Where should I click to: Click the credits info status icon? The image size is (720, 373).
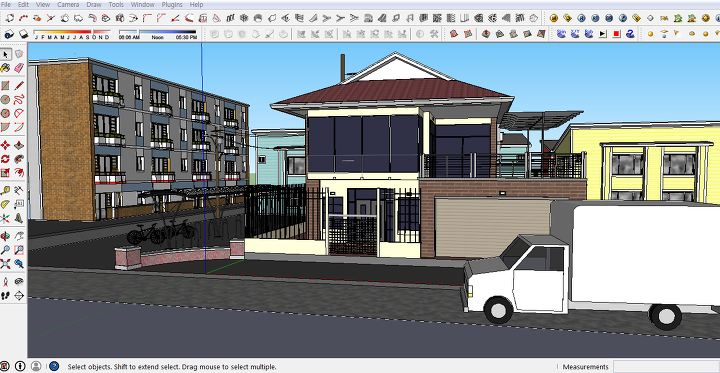(x=20, y=366)
